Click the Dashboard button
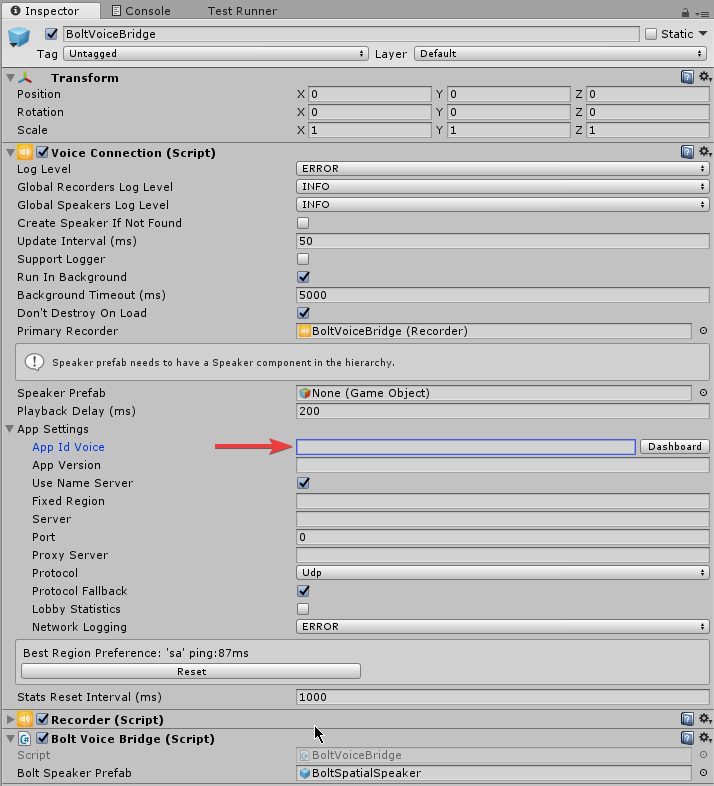The width and height of the screenshot is (714, 786). pyautogui.click(x=674, y=447)
